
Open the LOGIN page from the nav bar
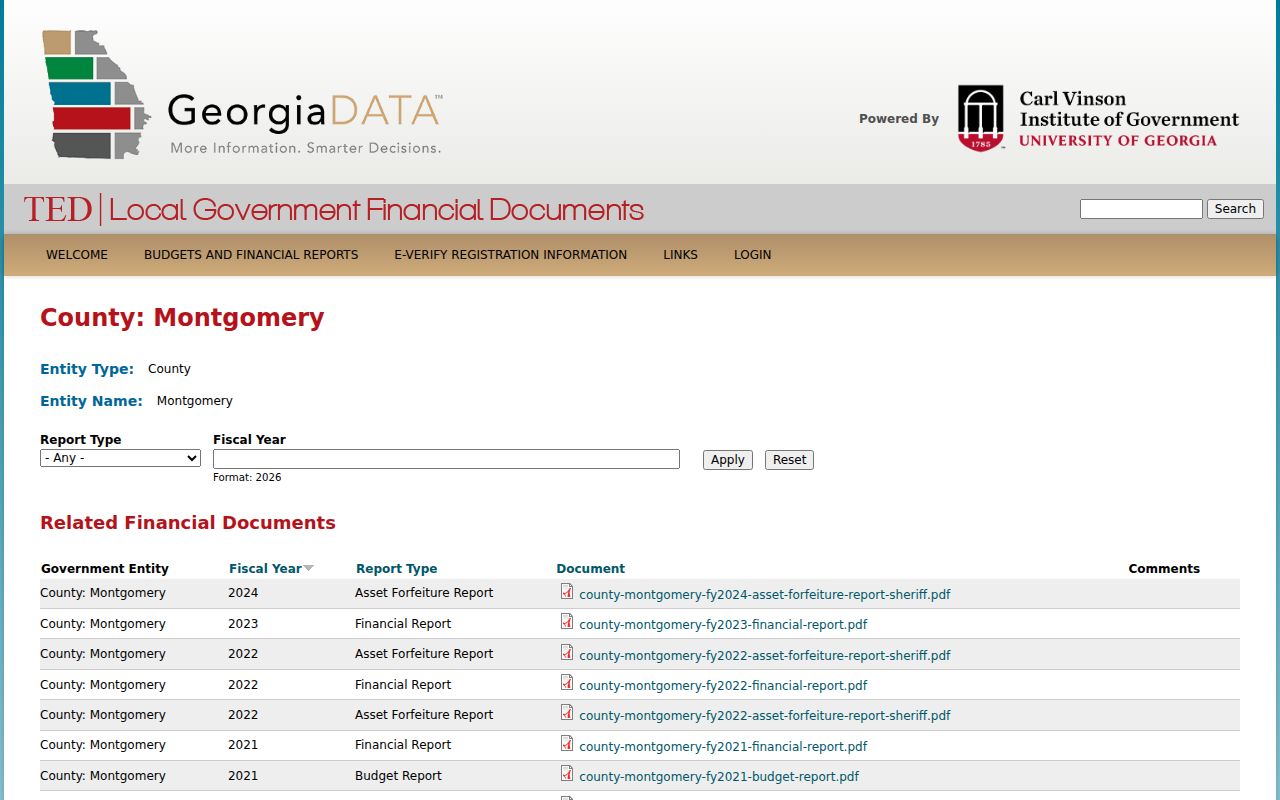click(752, 255)
